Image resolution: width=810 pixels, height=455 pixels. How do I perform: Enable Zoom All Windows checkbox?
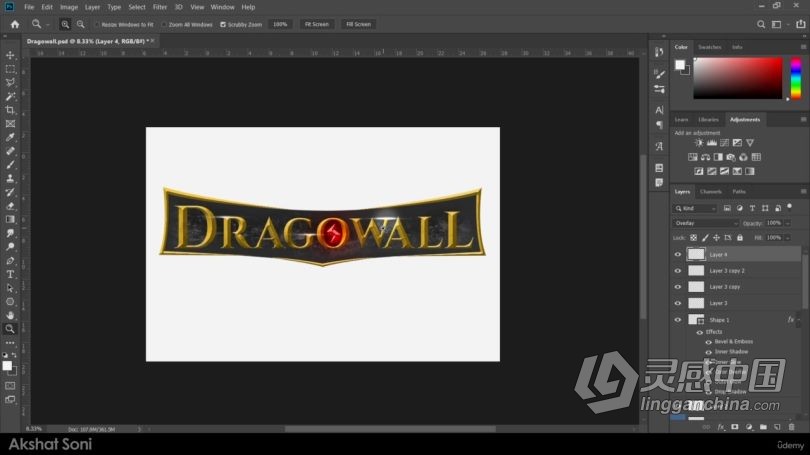tap(164, 24)
